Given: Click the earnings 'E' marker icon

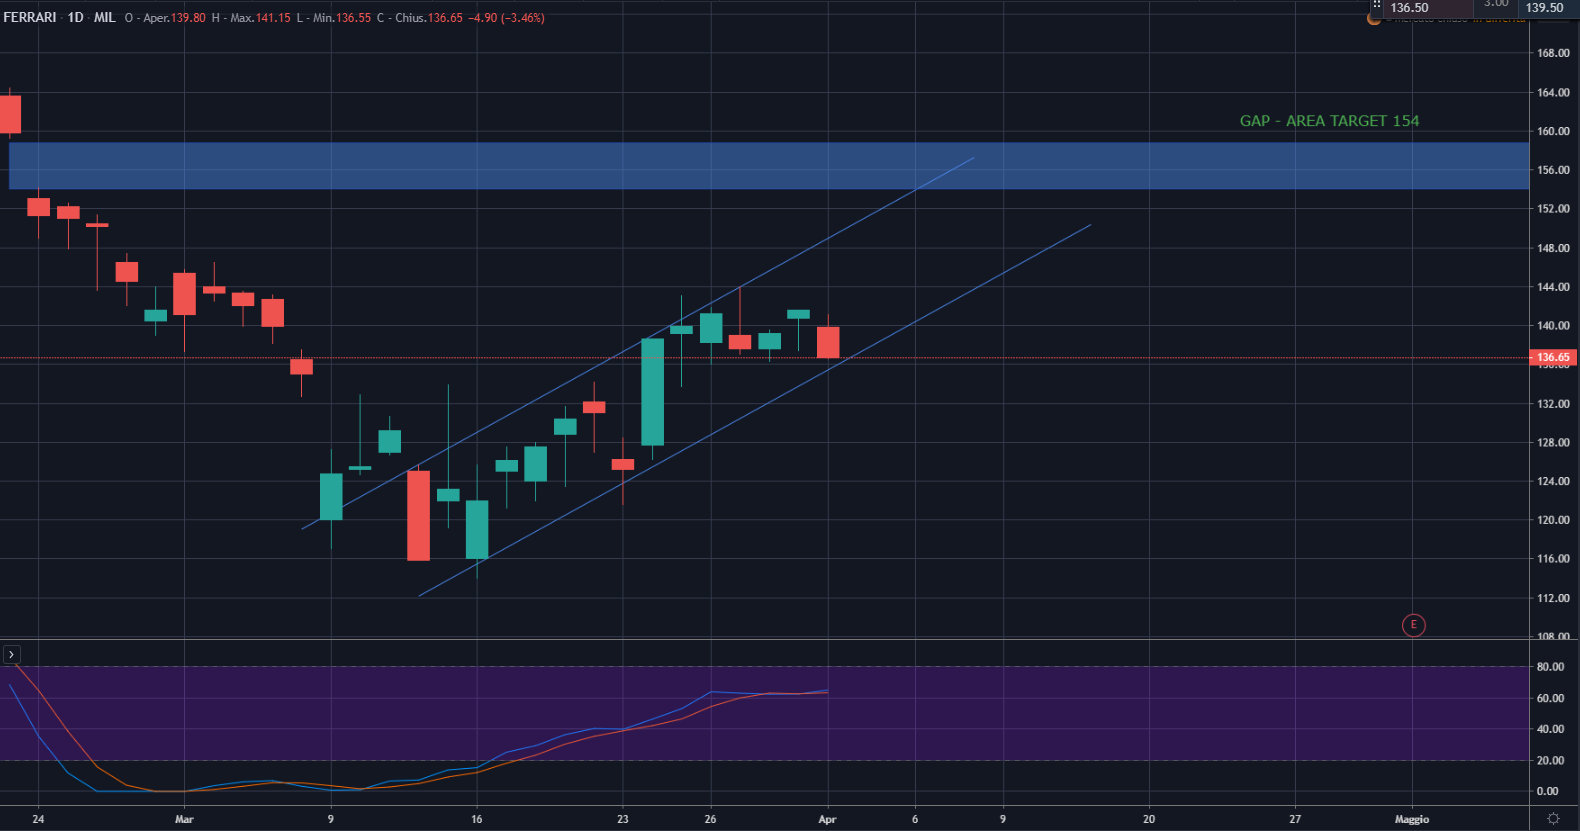Looking at the screenshot, I should [x=1413, y=625].
